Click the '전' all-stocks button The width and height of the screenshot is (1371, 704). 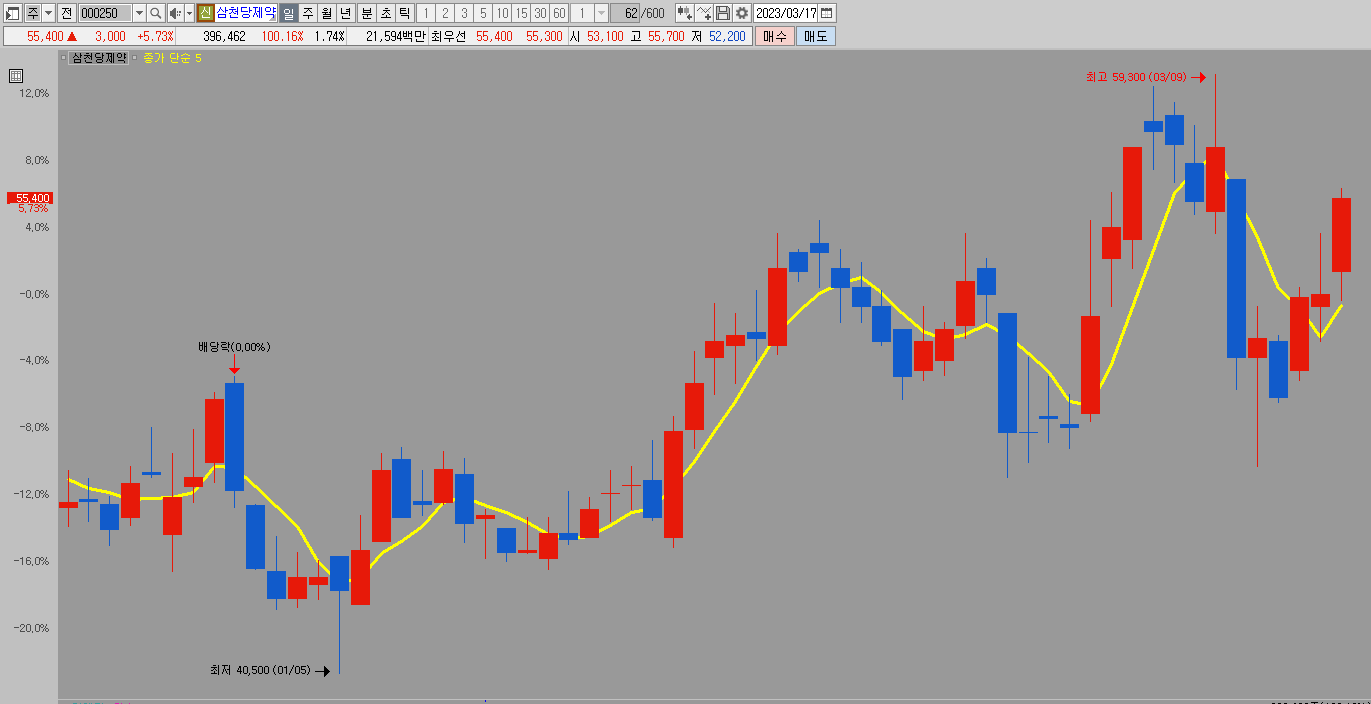tap(66, 13)
